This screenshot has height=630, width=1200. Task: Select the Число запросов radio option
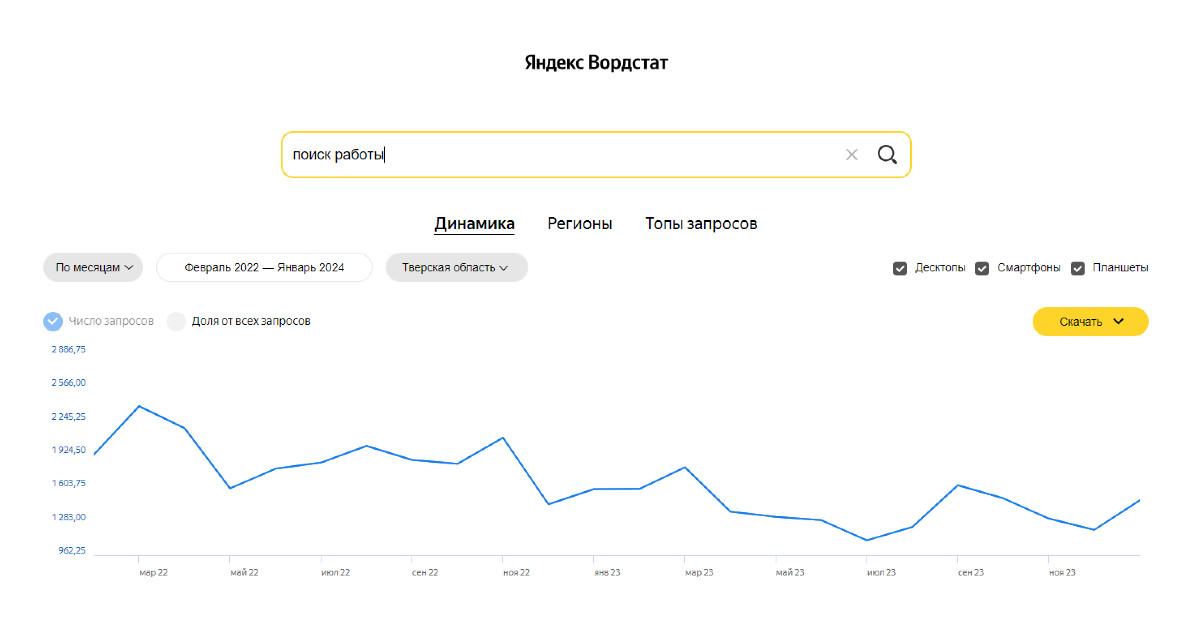coord(53,321)
